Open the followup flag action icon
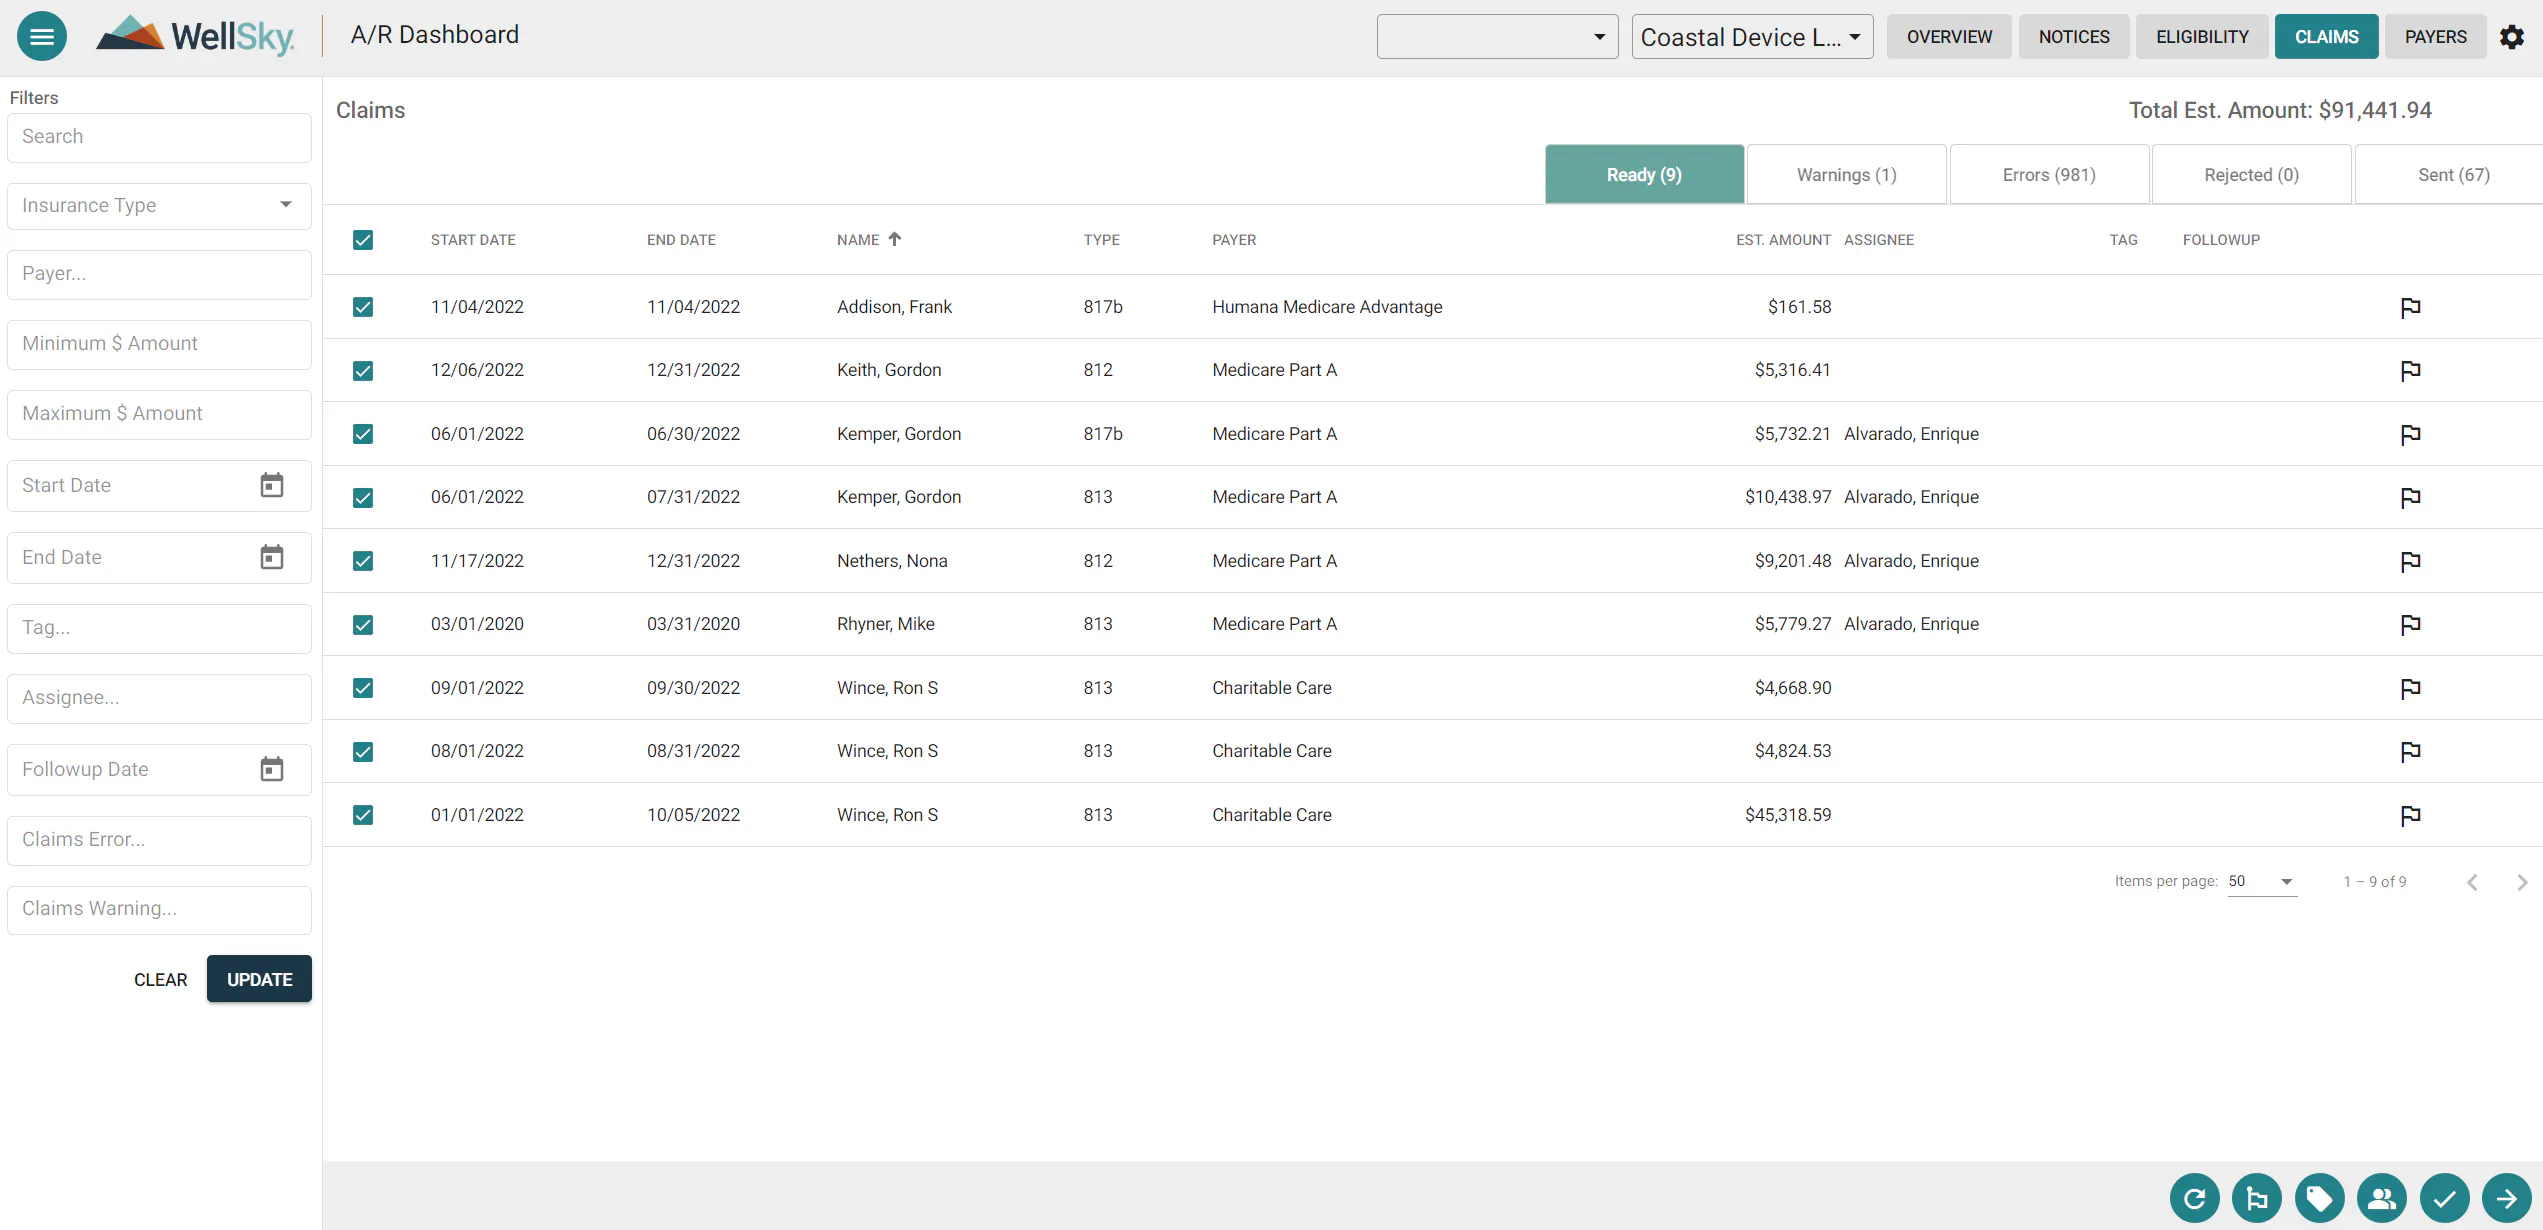2543x1230 pixels. pos(2257,1197)
